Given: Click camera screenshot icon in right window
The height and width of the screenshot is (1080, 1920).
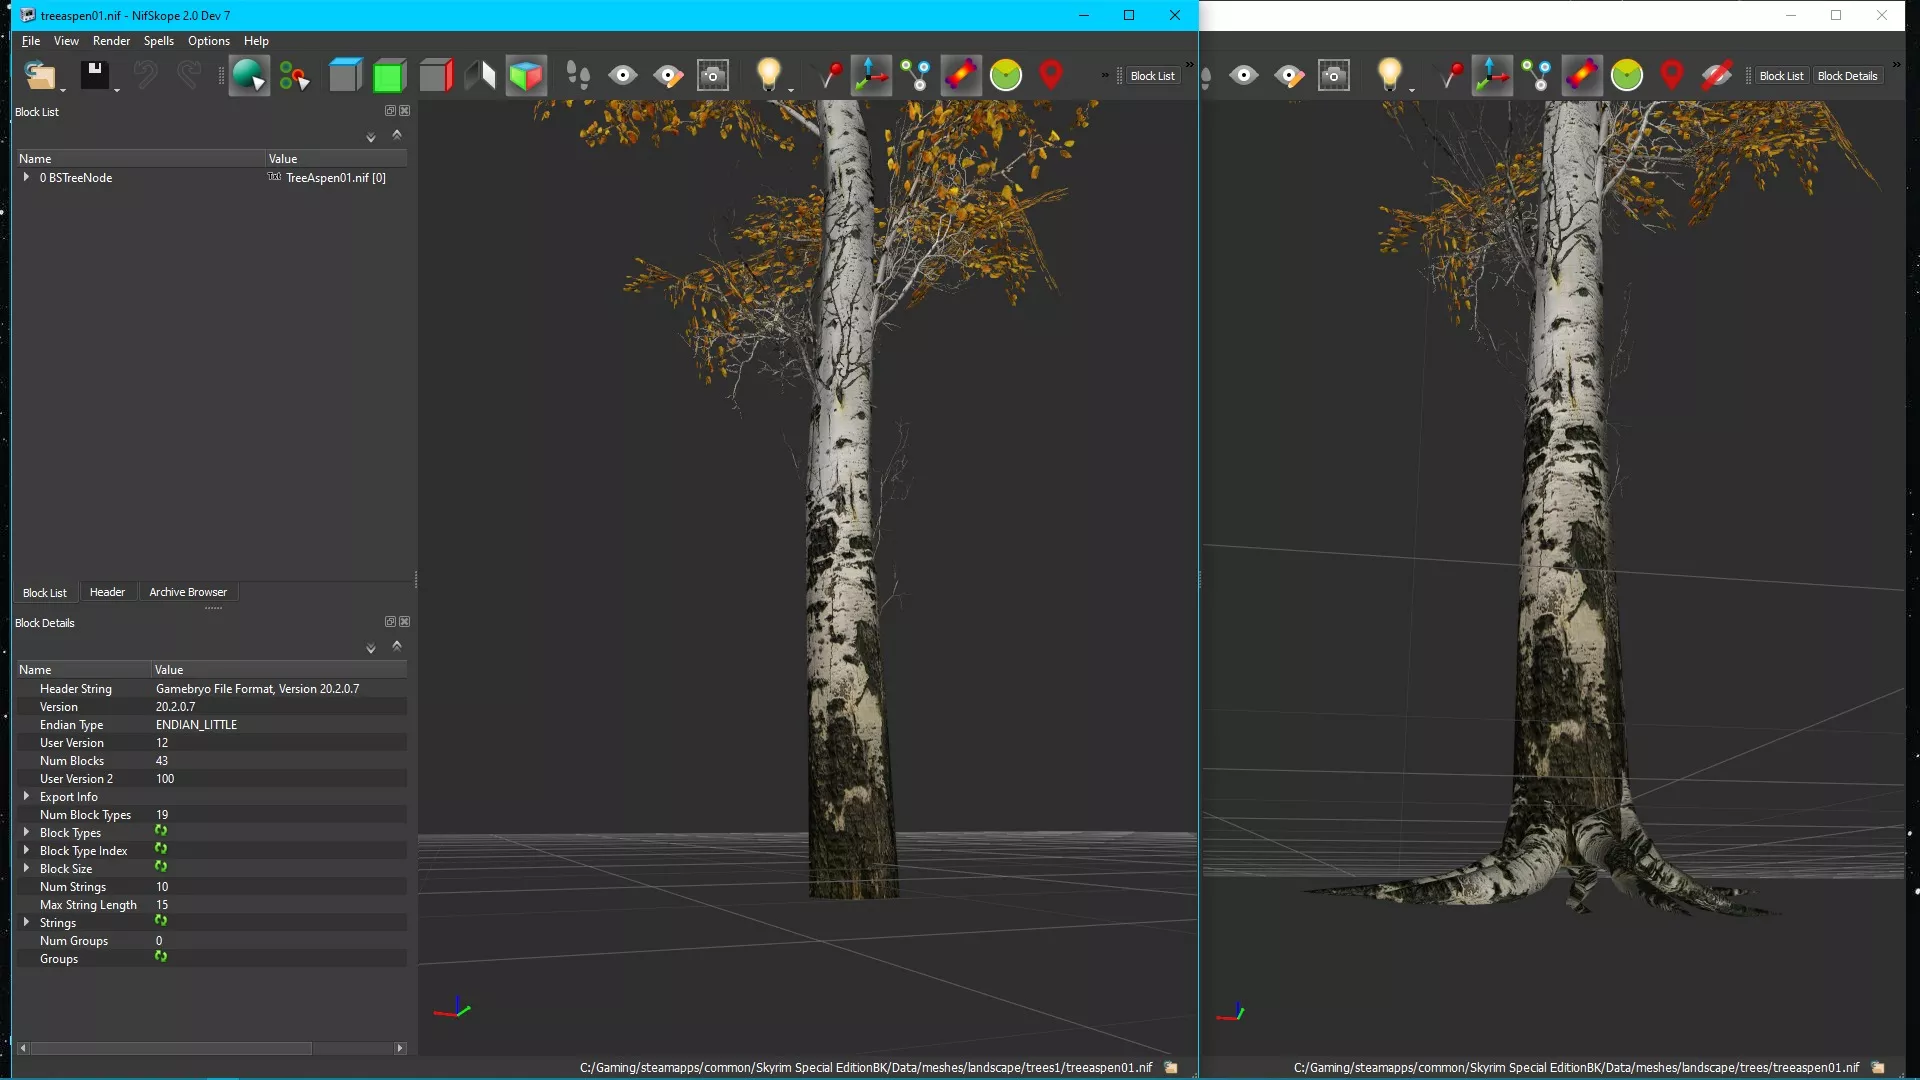Looking at the screenshot, I should pos(1334,75).
